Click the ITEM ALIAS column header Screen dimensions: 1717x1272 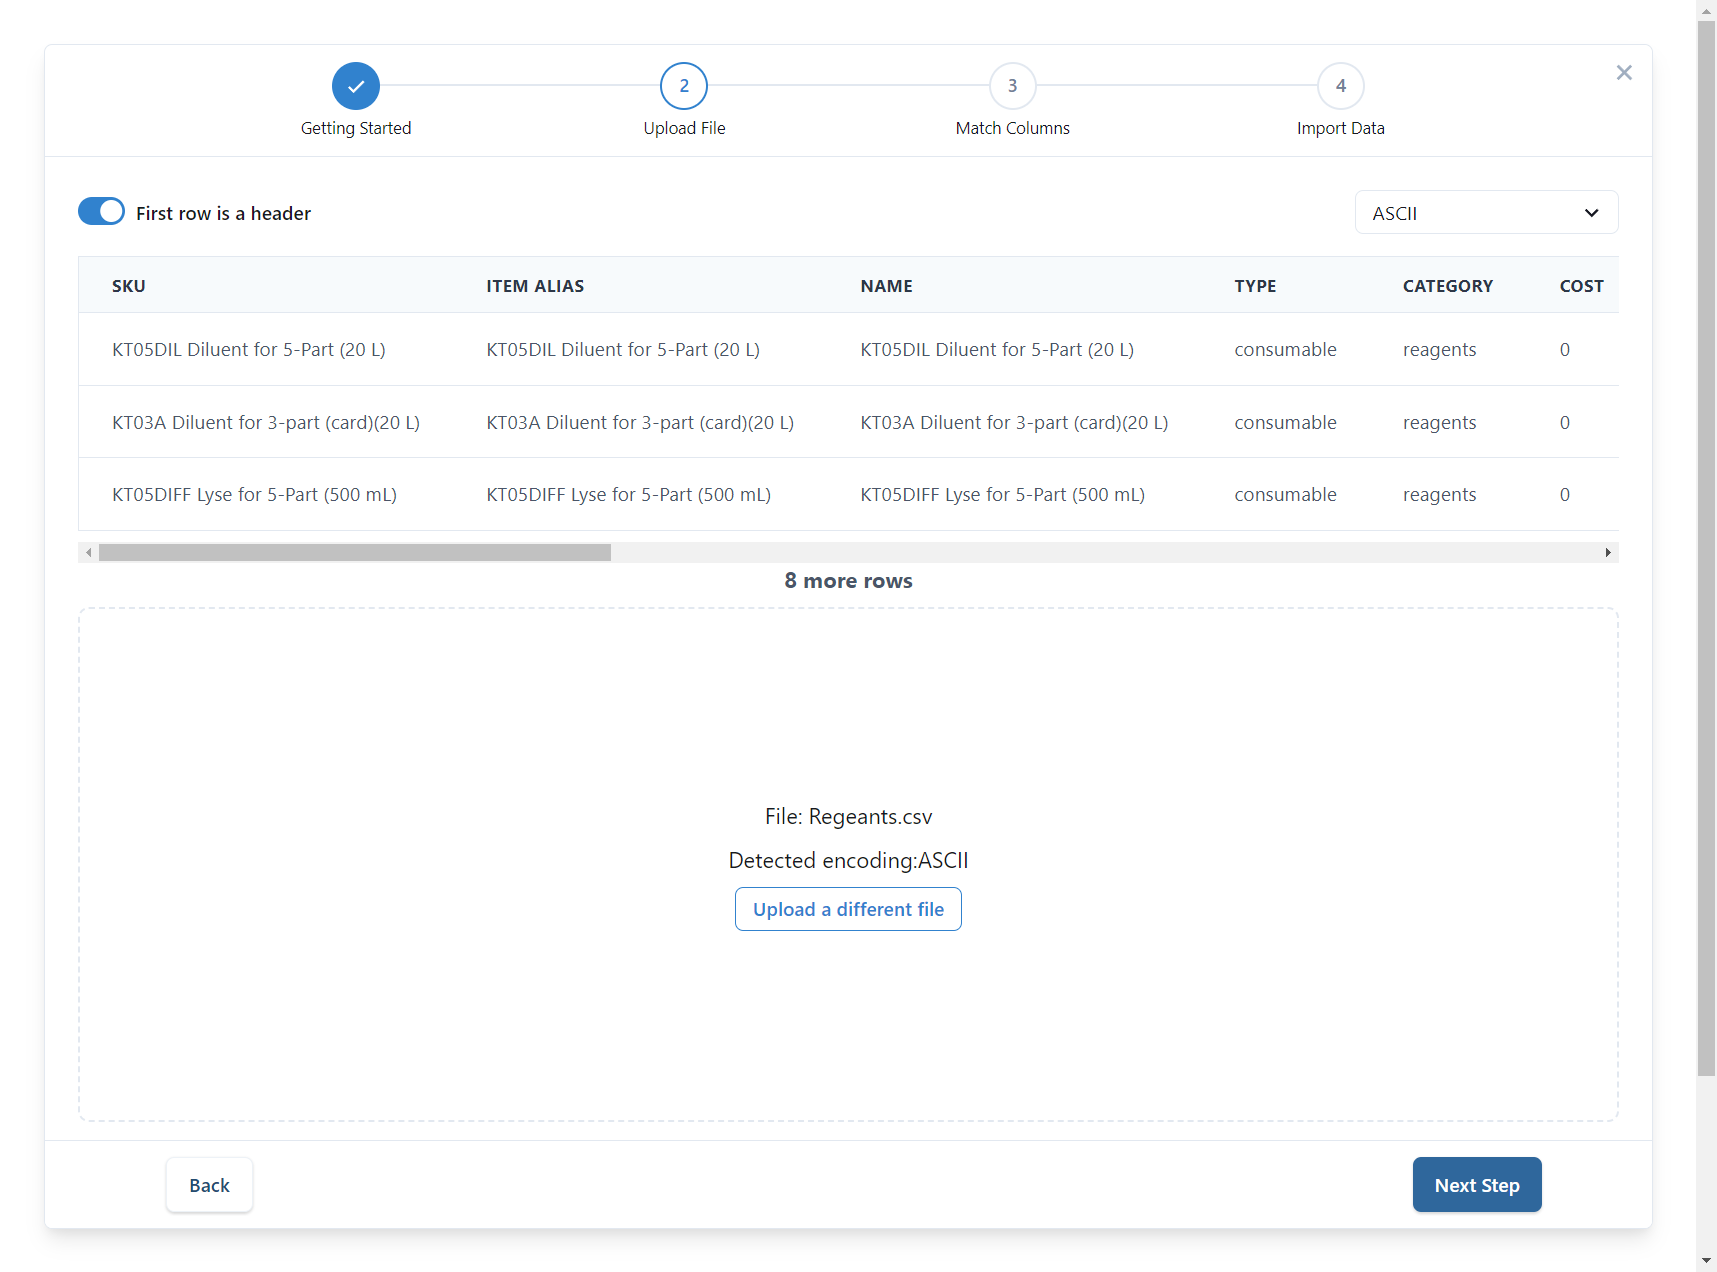click(535, 286)
